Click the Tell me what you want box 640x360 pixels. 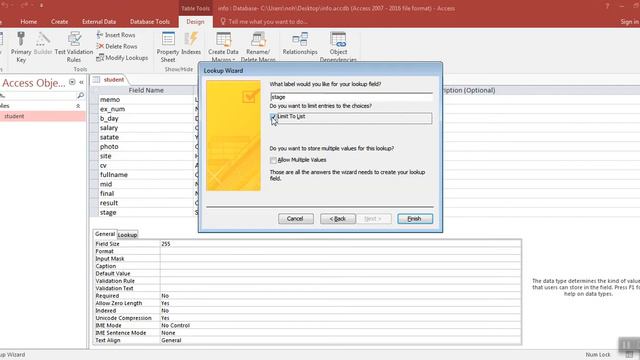coord(268,22)
